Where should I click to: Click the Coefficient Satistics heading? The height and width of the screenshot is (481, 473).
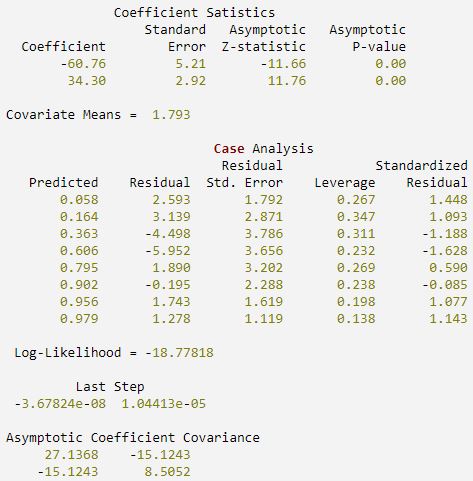(x=194, y=13)
